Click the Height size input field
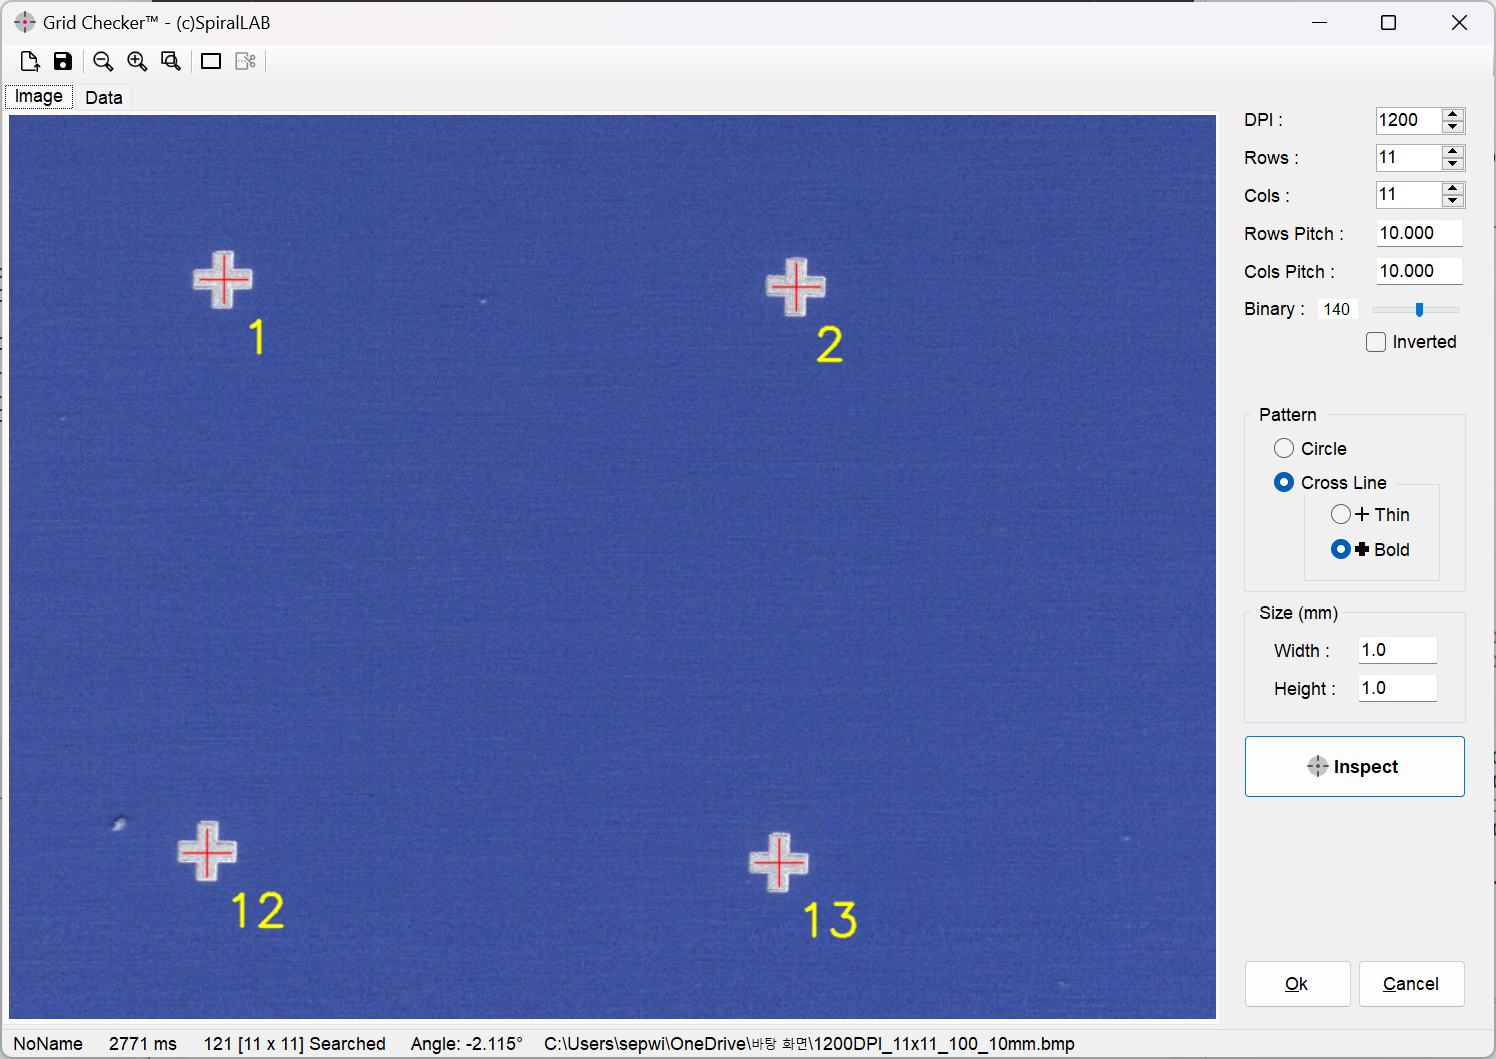The image size is (1496, 1059). (1397, 688)
